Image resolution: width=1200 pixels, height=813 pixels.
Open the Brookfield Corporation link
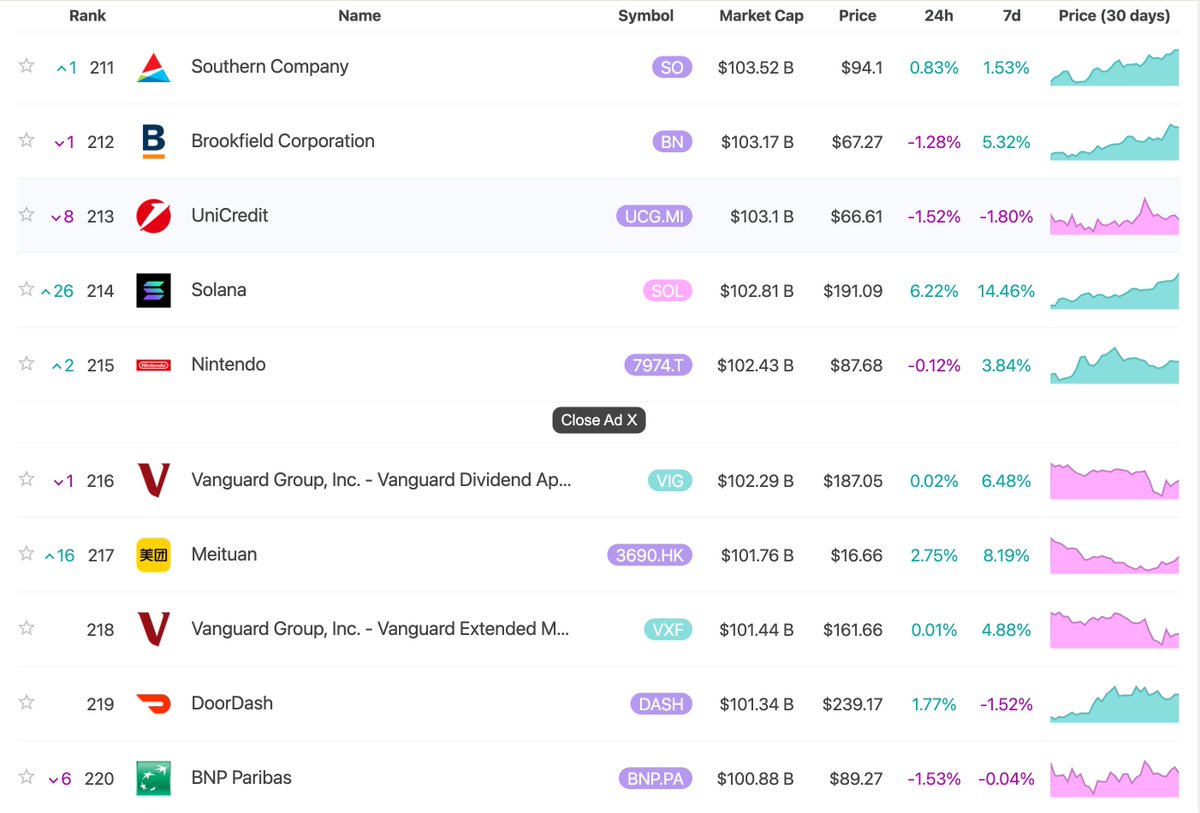click(x=283, y=142)
